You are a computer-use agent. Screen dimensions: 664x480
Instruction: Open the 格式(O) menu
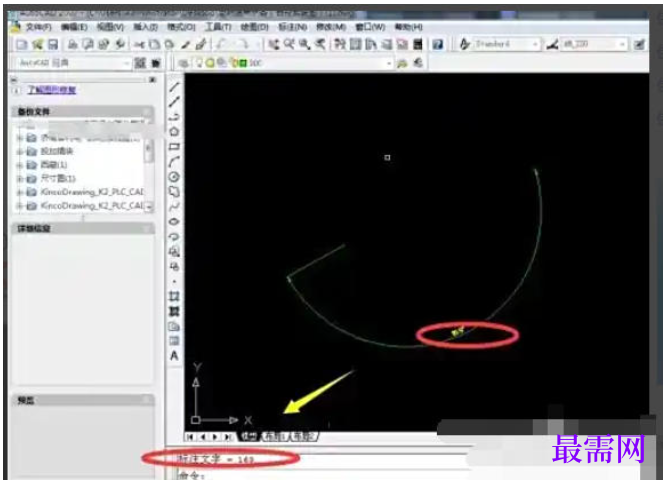point(181,27)
